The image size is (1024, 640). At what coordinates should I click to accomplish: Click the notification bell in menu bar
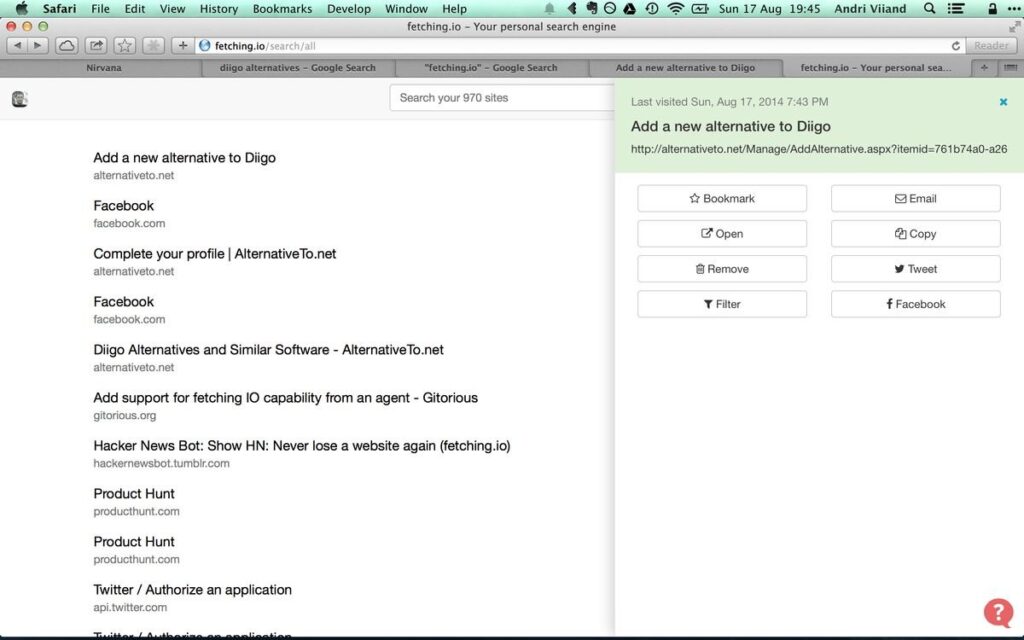[x=549, y=8]
